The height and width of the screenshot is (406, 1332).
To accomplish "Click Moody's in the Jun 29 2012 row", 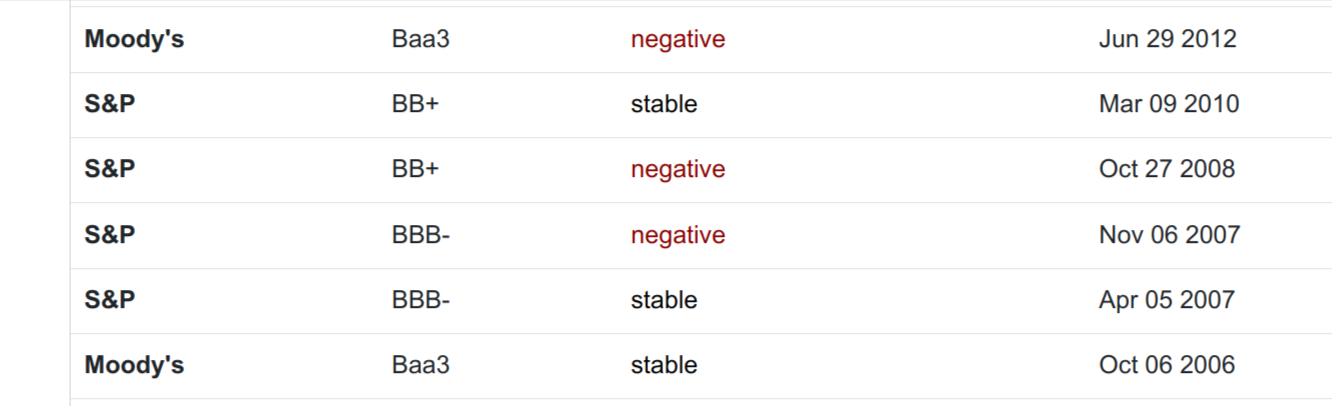I will coord(134,39).
